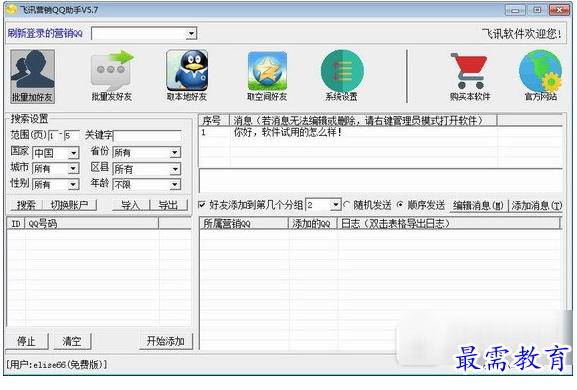Click the 清空 button
This screenshot has width=577, height=390.
[x=72, y=341]
